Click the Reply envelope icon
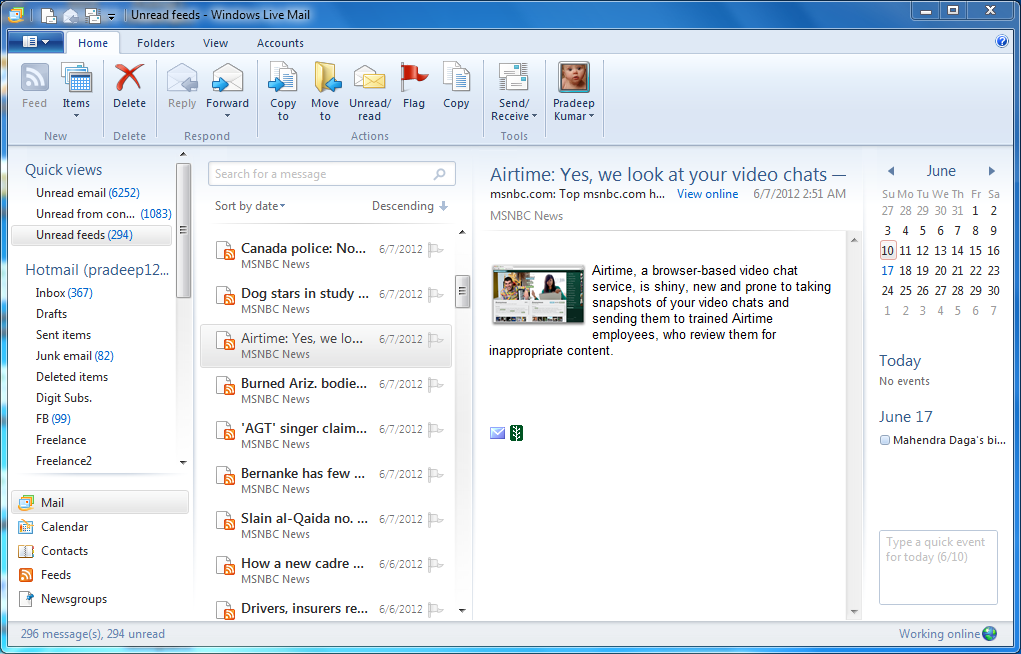 click(x=182, y=78)
